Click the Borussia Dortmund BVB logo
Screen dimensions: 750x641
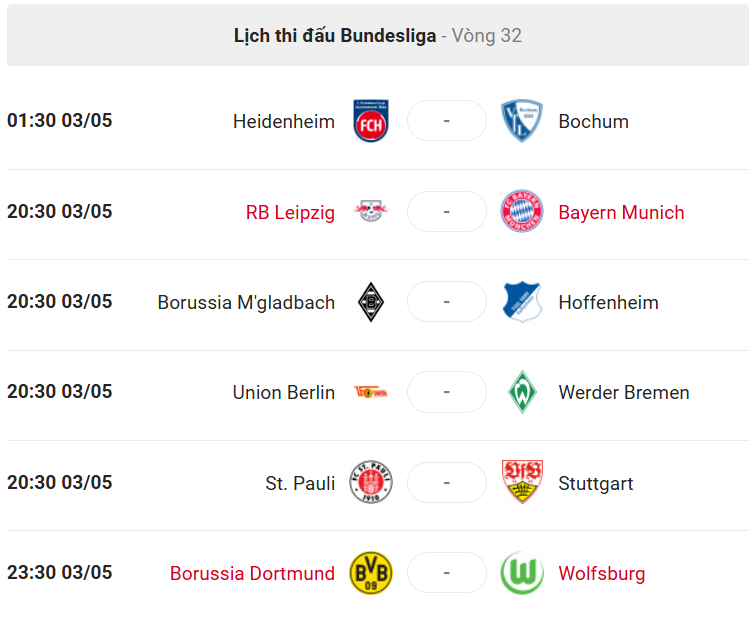[x=371, y=573]
